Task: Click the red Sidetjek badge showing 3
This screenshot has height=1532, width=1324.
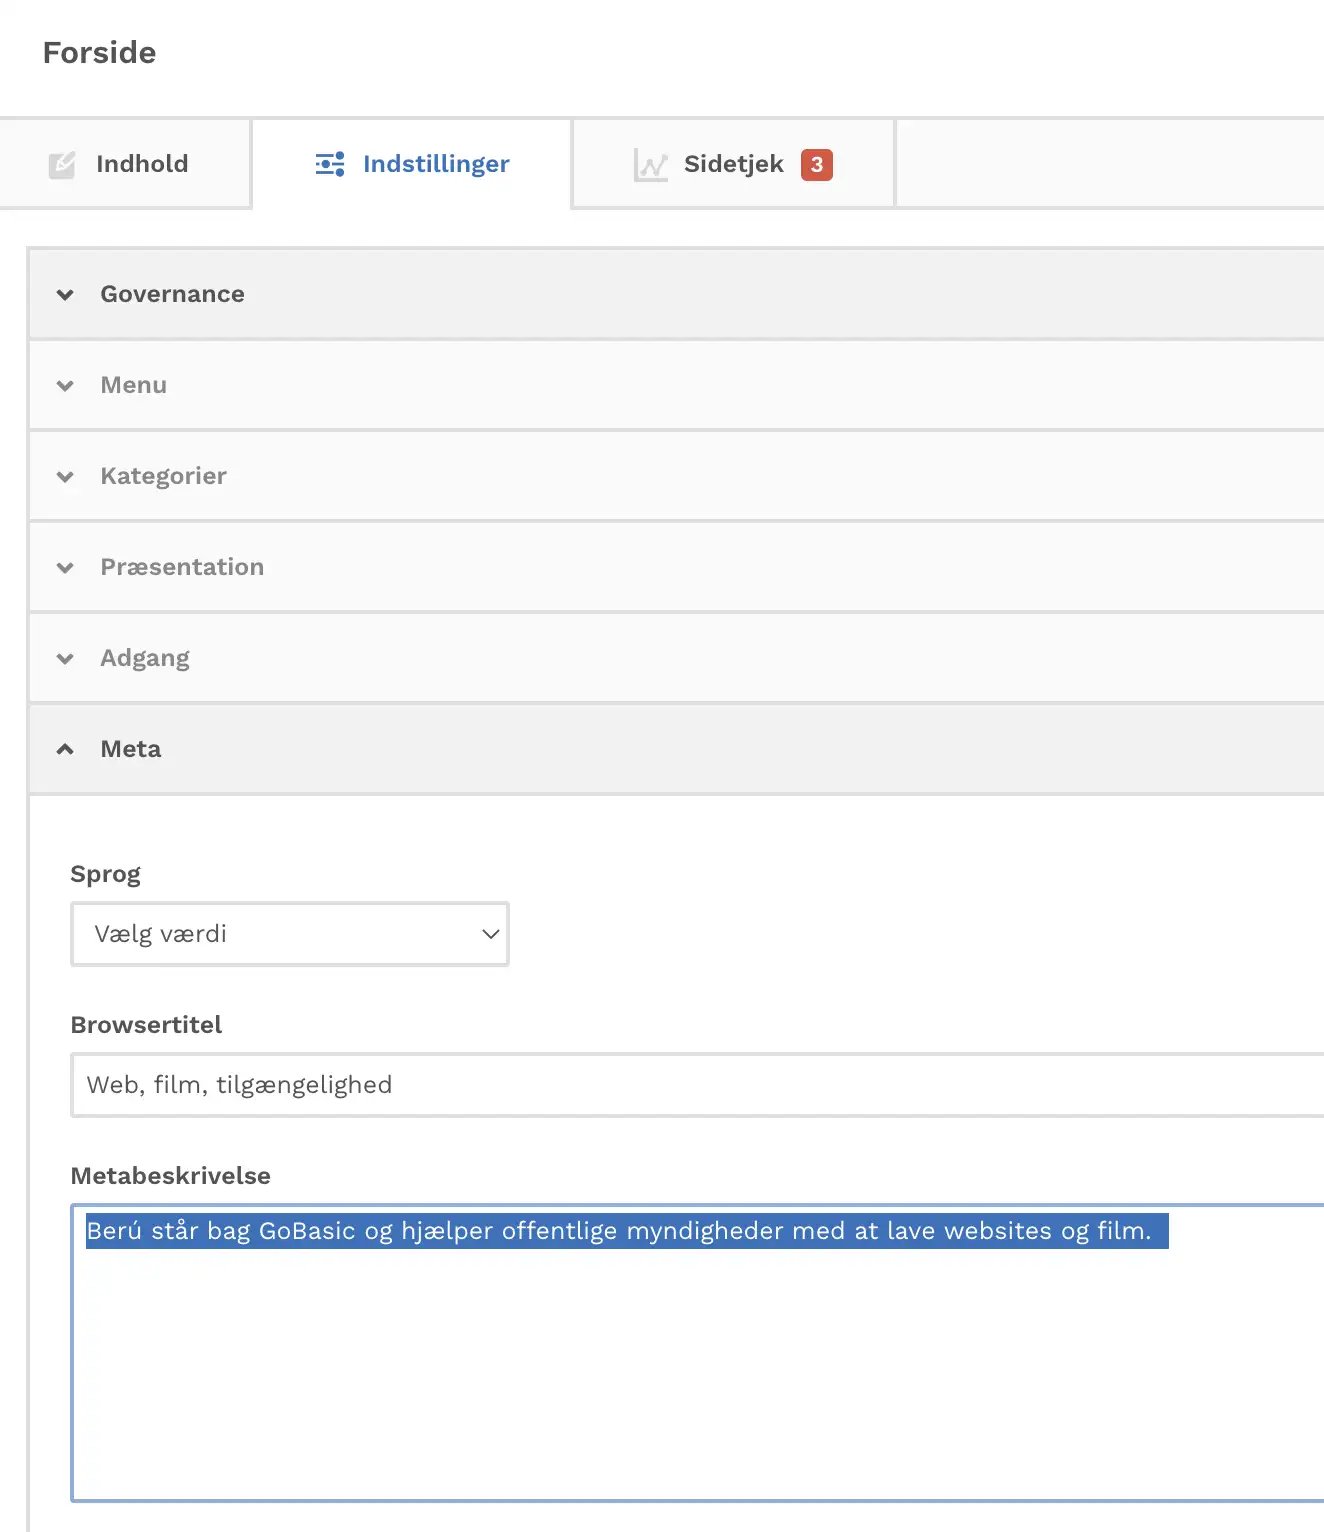Action: tap(817, 164)
